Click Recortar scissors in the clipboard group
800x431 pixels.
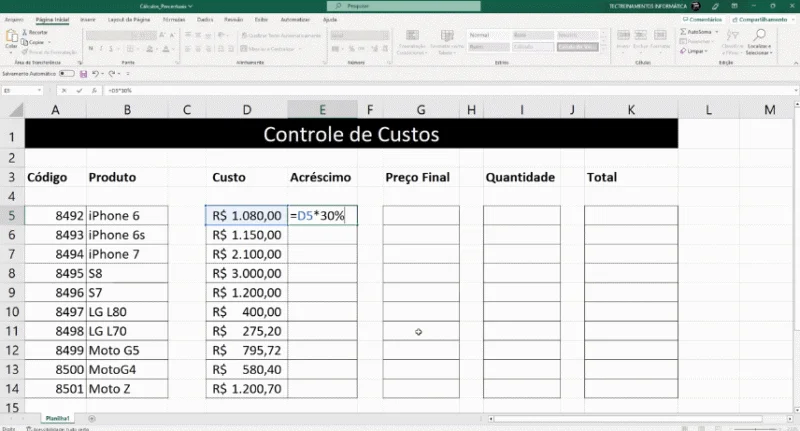25,32
